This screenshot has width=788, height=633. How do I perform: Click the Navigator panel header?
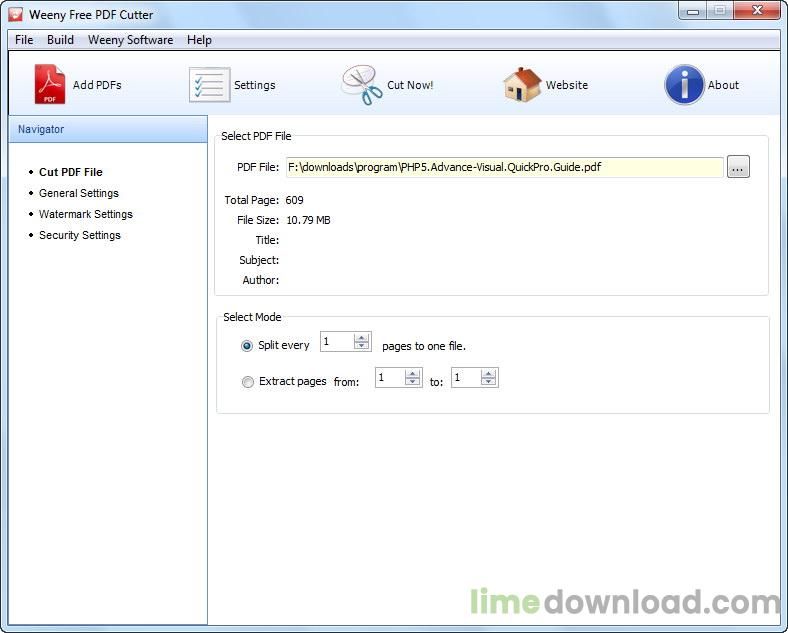[x=108, y=129]
